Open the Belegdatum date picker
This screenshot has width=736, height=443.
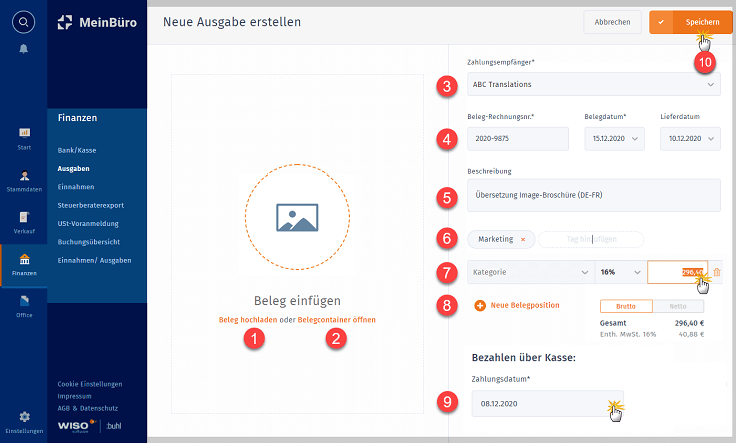click(614, 138)
